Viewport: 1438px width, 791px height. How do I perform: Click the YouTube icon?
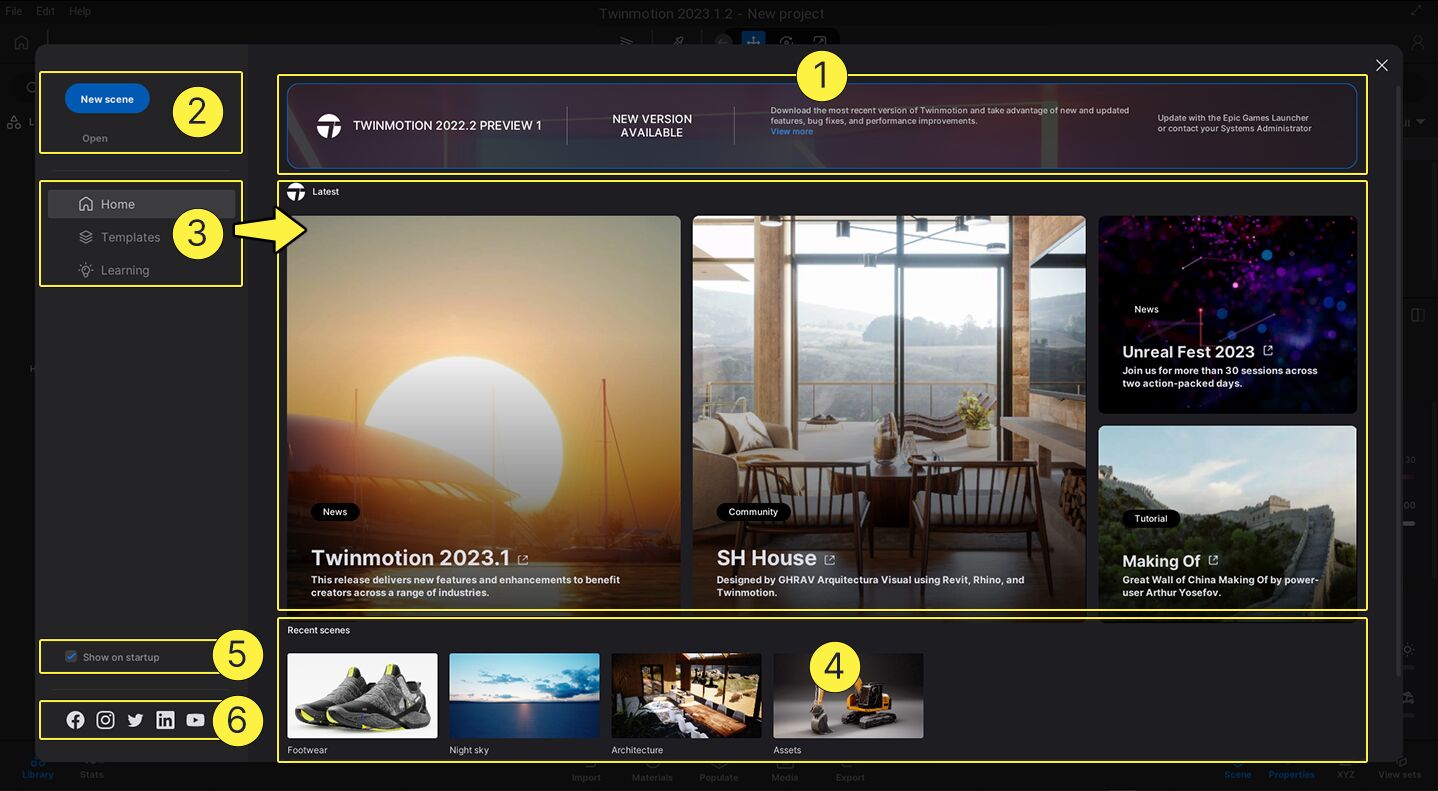tap(196, 720)
